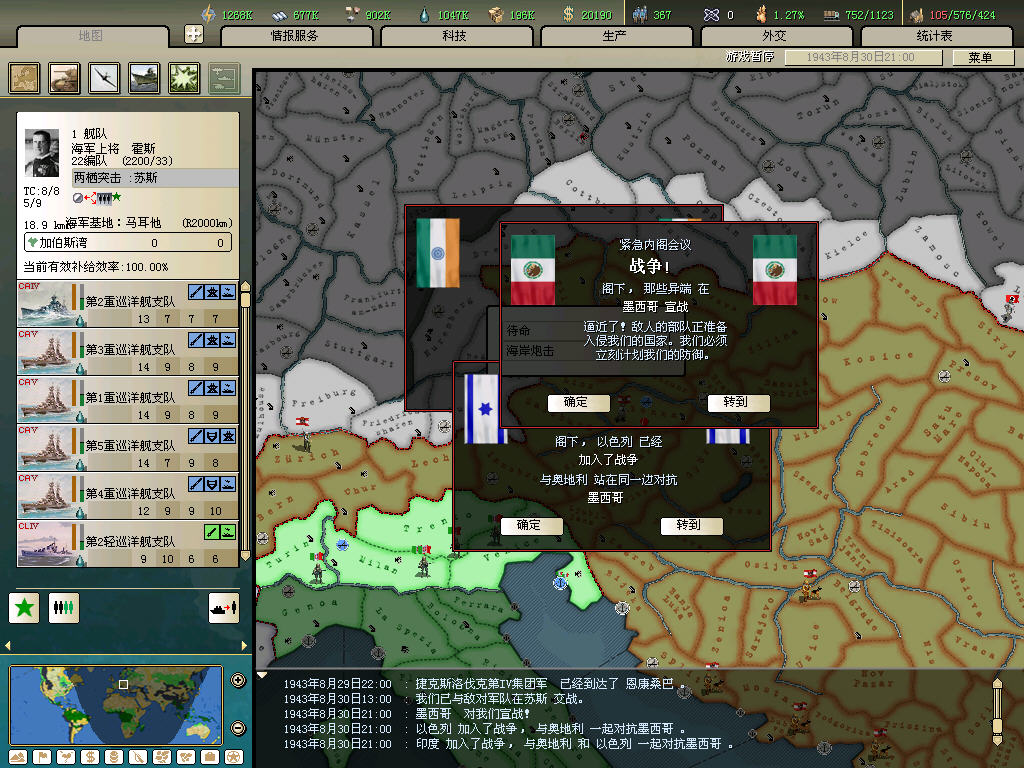
Task: Show naval units with the warship icon
Action: (144, 78)
